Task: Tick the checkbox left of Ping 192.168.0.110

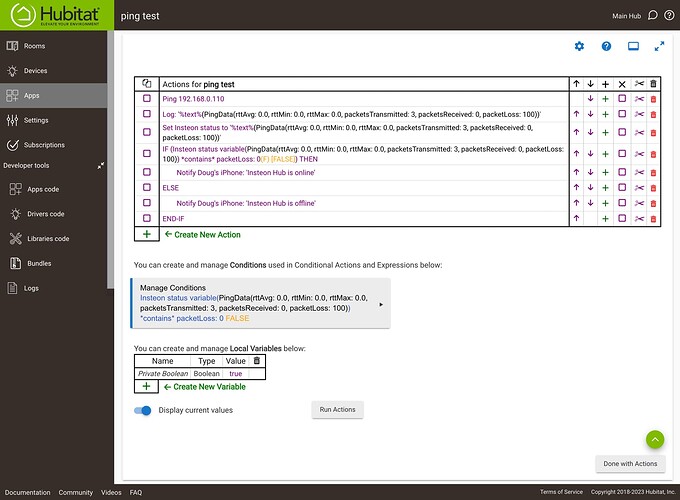Action: coord(147,98)
